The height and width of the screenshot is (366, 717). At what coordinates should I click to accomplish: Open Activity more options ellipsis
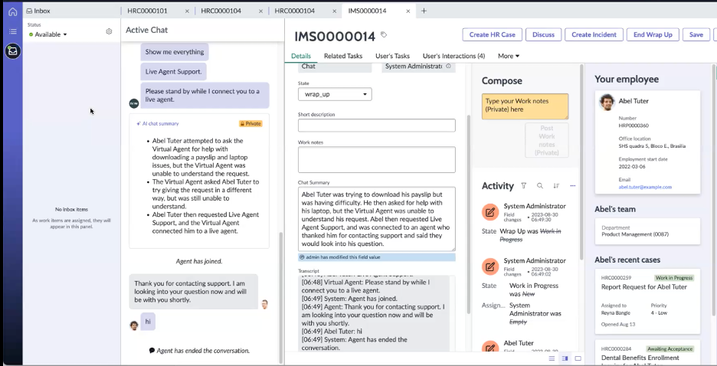[573, 186]
